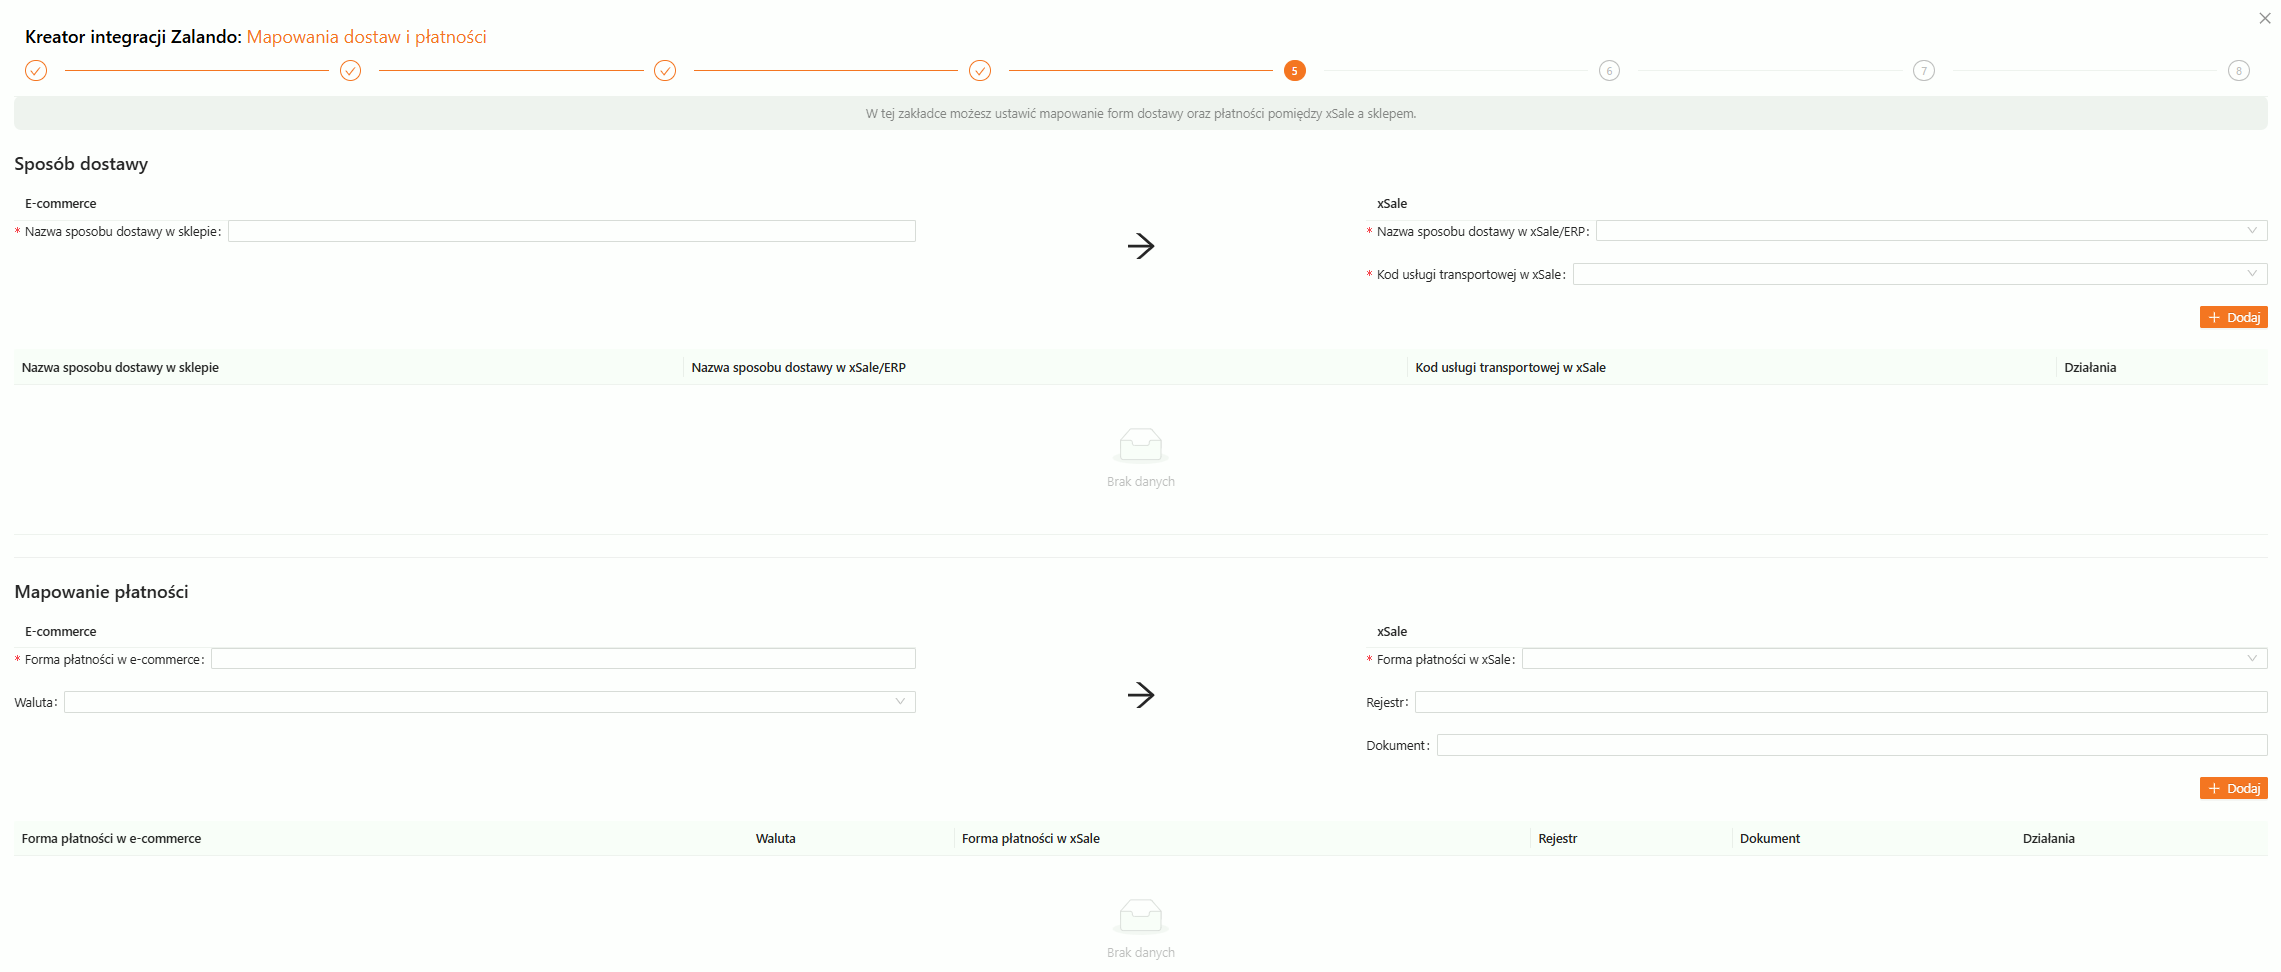This screenshot has height=972, width=2281.
Task: Click Dodaj button in delivery mapping section
Action: pyautogui.click(x=2232, y=317)
